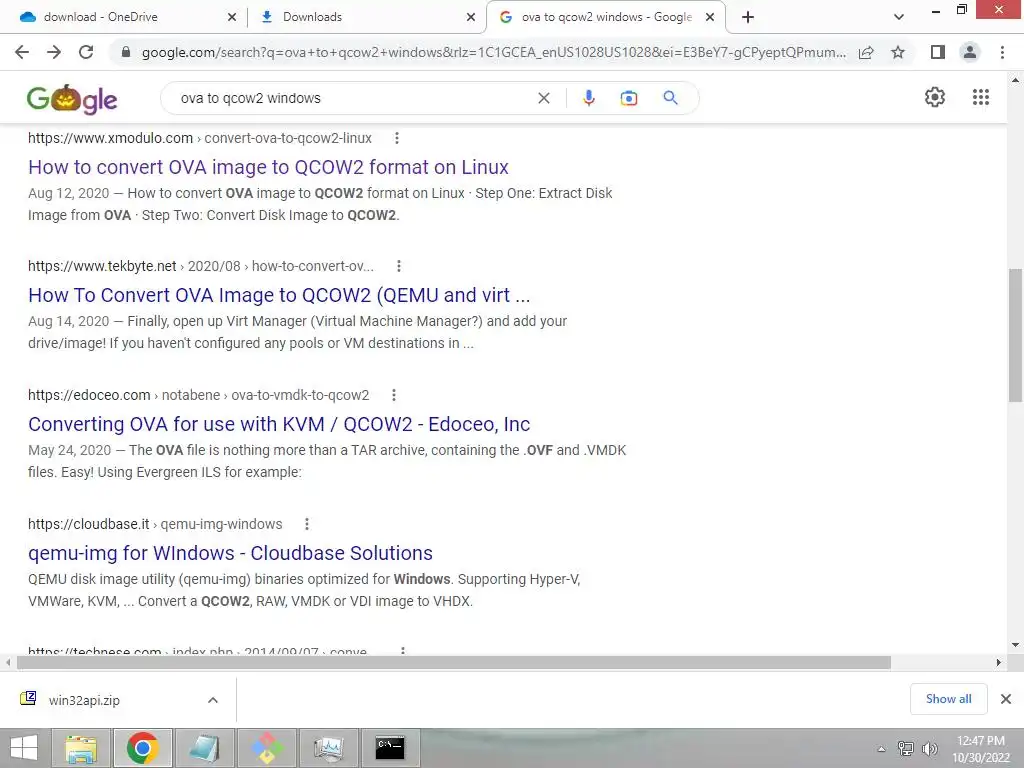This screenshot has height=768, width=1024.
Task: Go back to the previous page
Action: 22,52
